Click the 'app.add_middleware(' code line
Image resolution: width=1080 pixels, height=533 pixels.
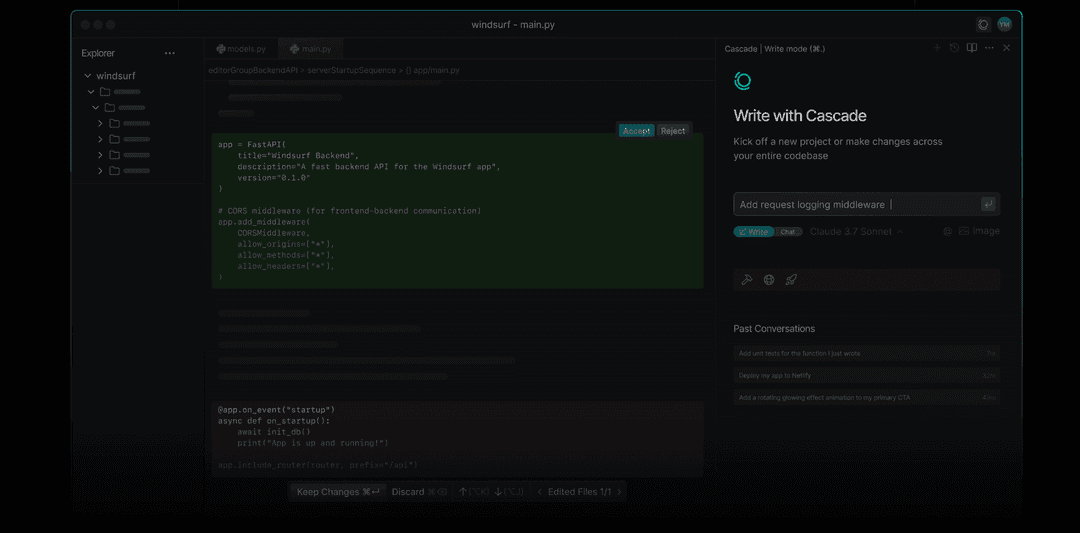264,222
